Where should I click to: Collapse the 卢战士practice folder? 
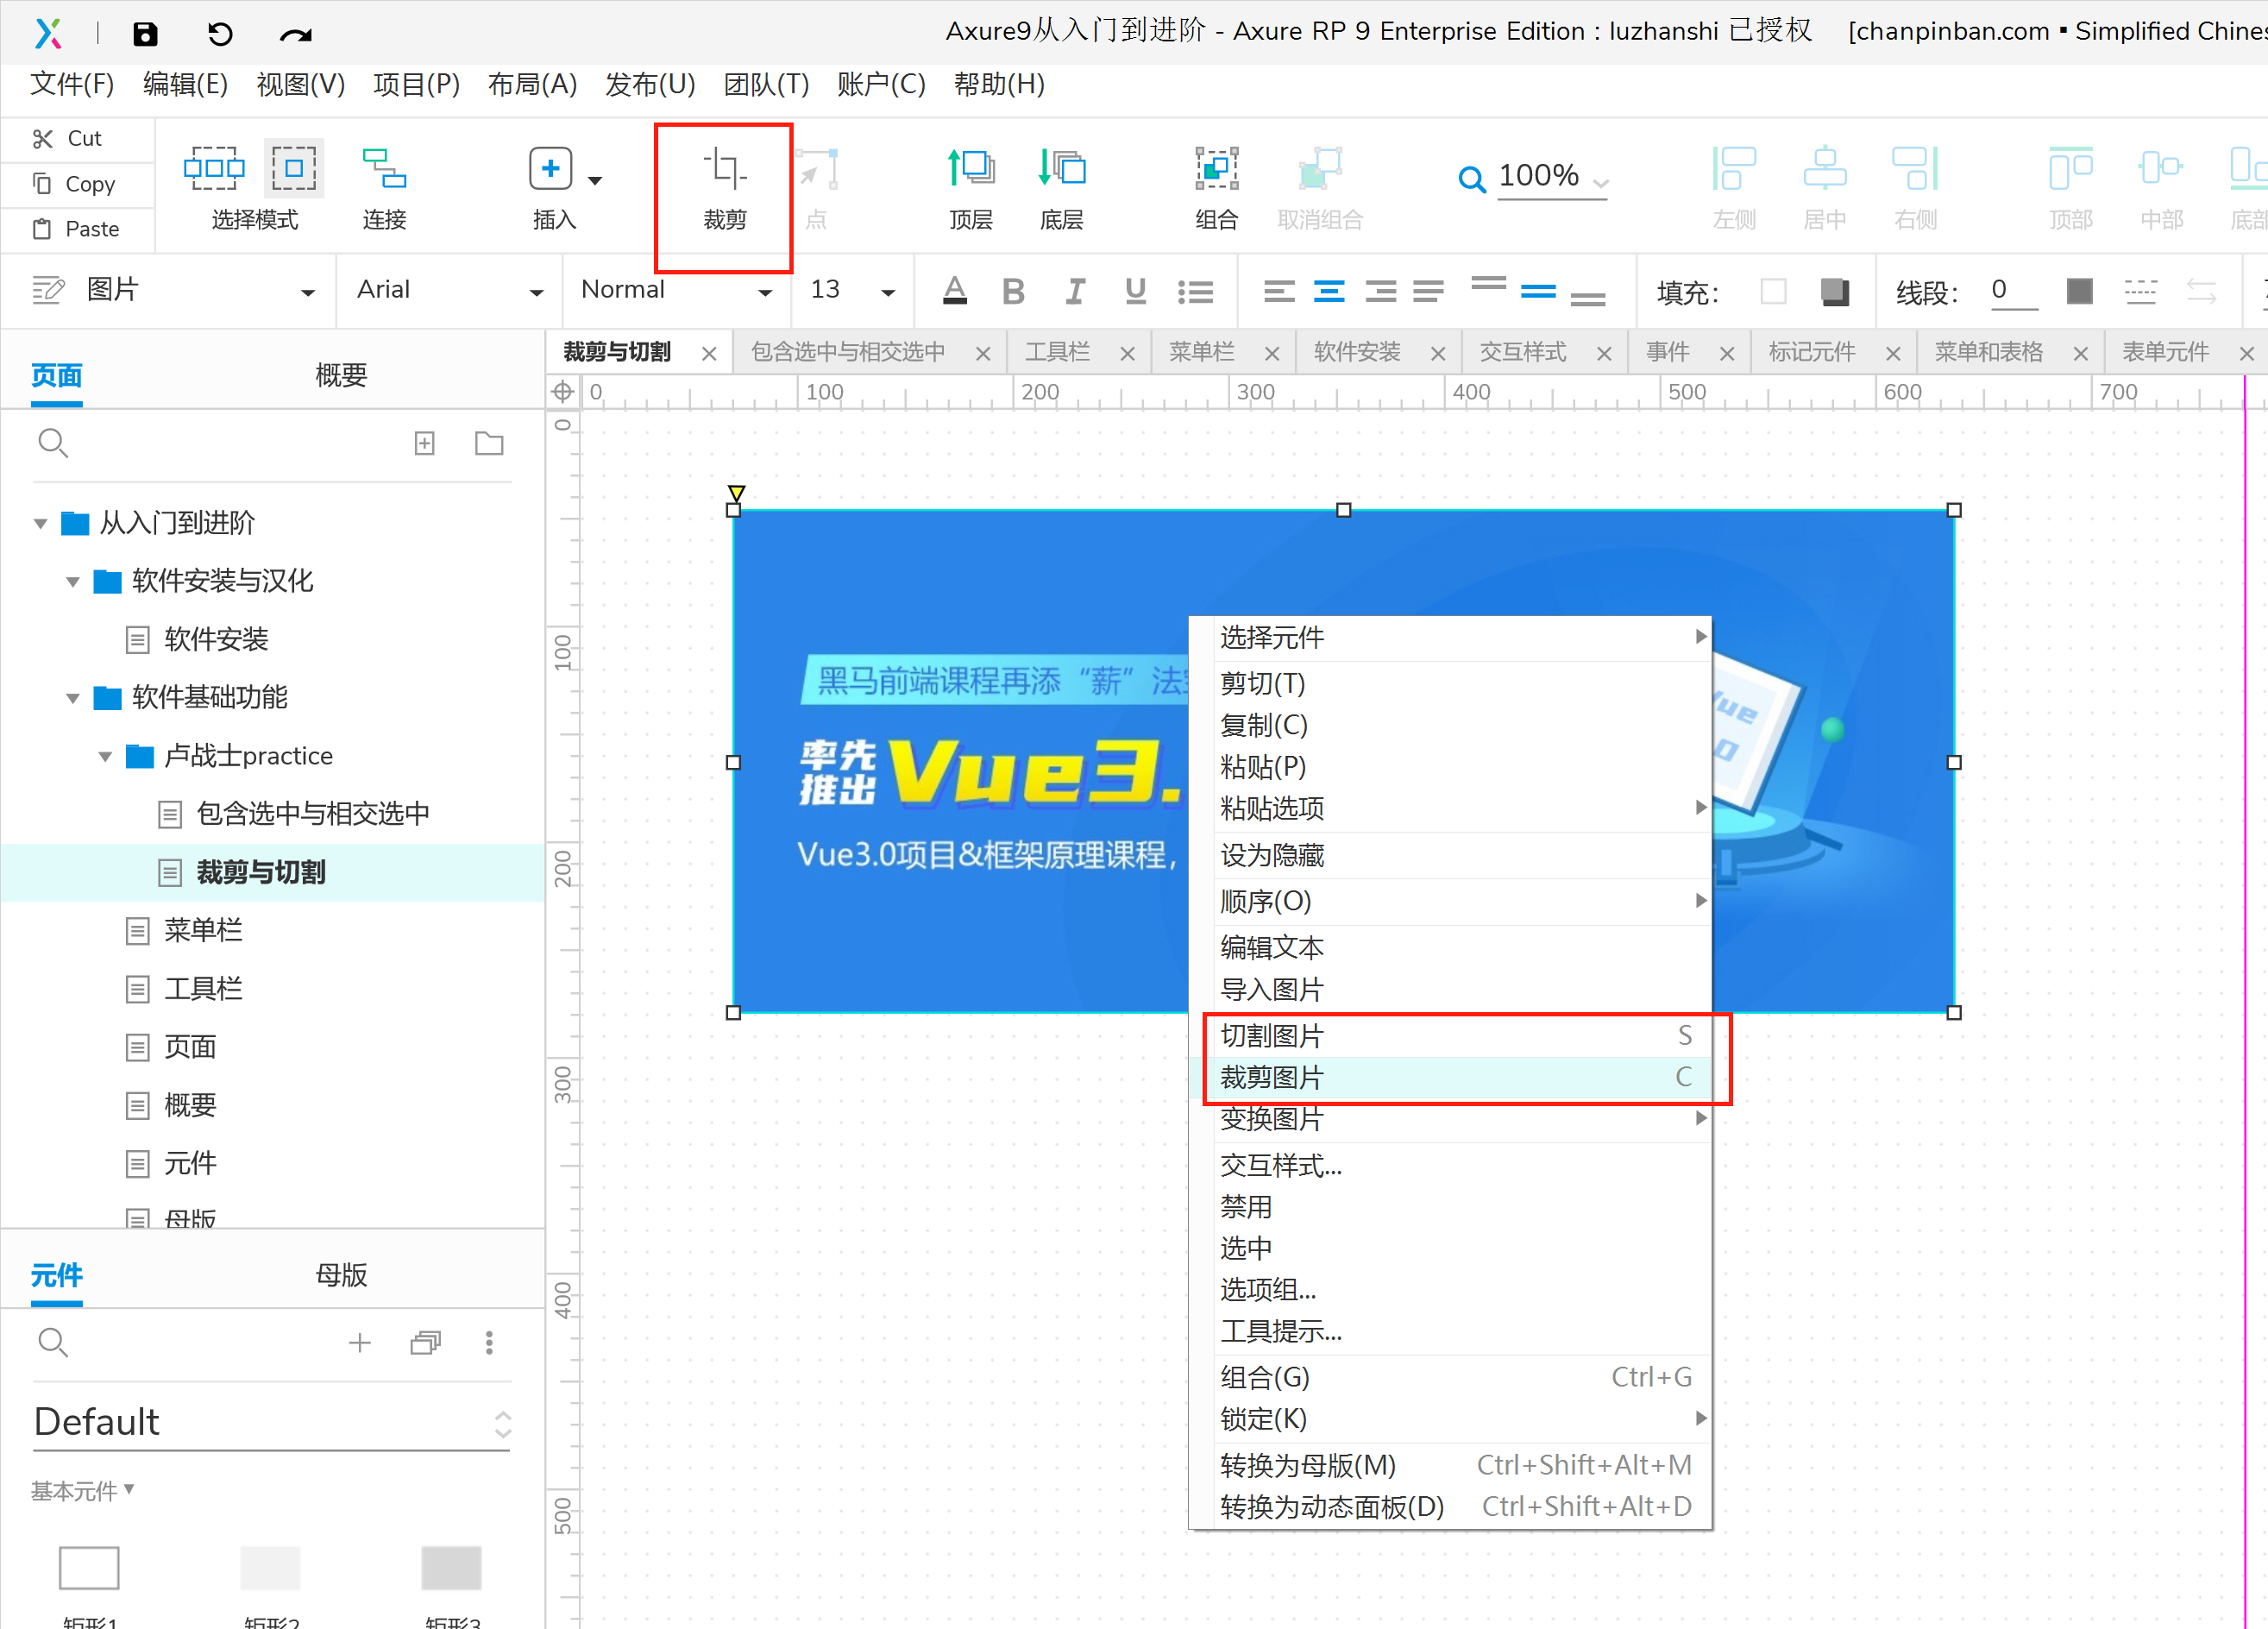pyautogui.click(x=105, y=757)
